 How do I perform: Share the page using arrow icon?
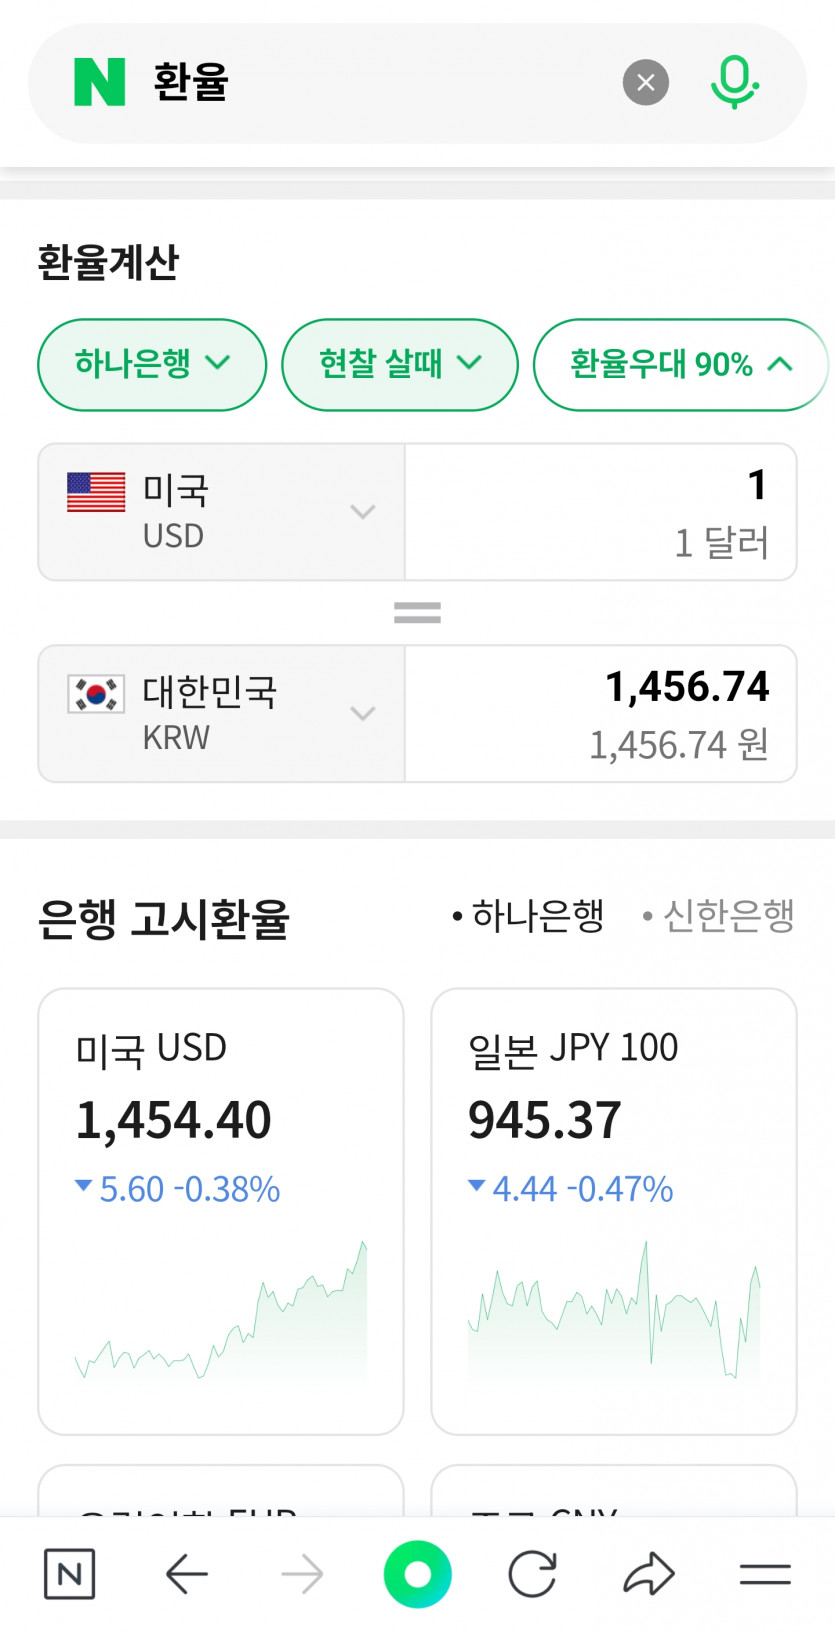pos(649,1574)
